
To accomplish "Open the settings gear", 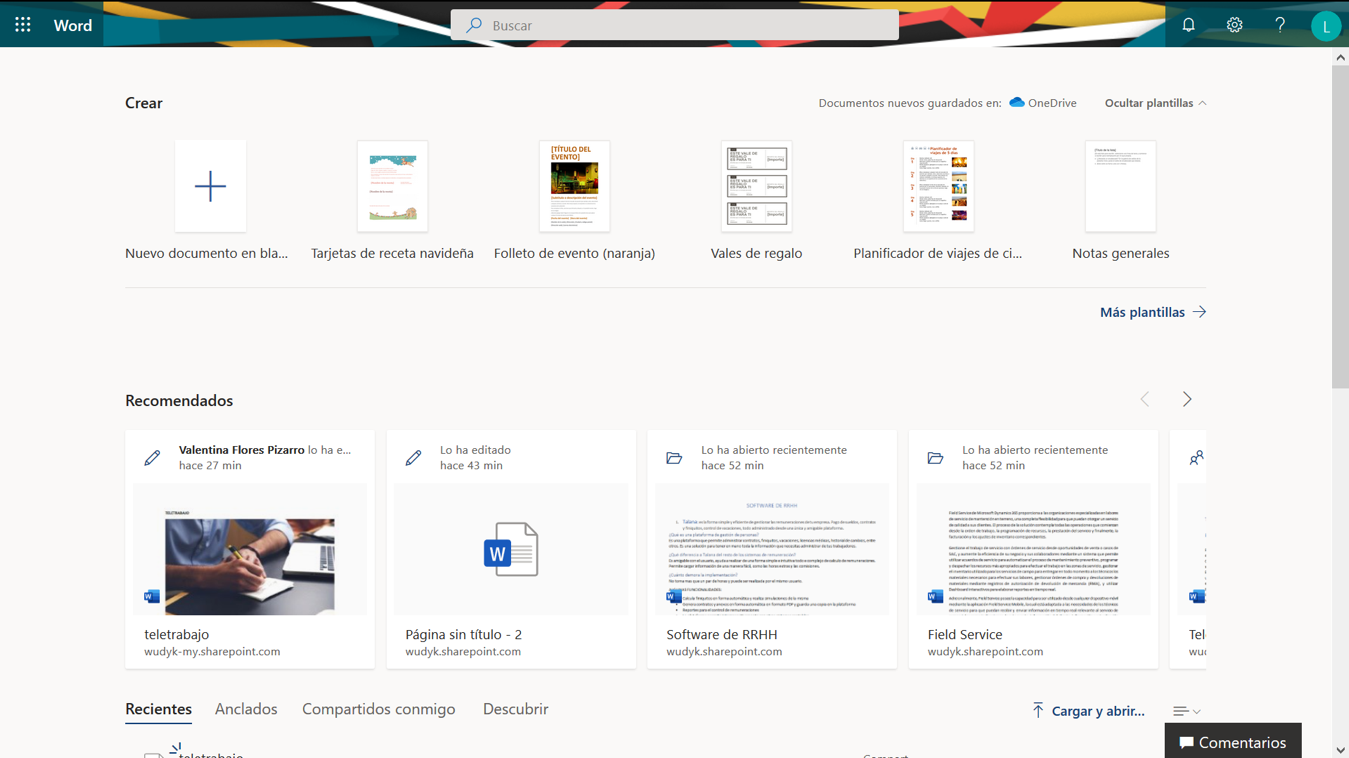I will (1234, 25).
